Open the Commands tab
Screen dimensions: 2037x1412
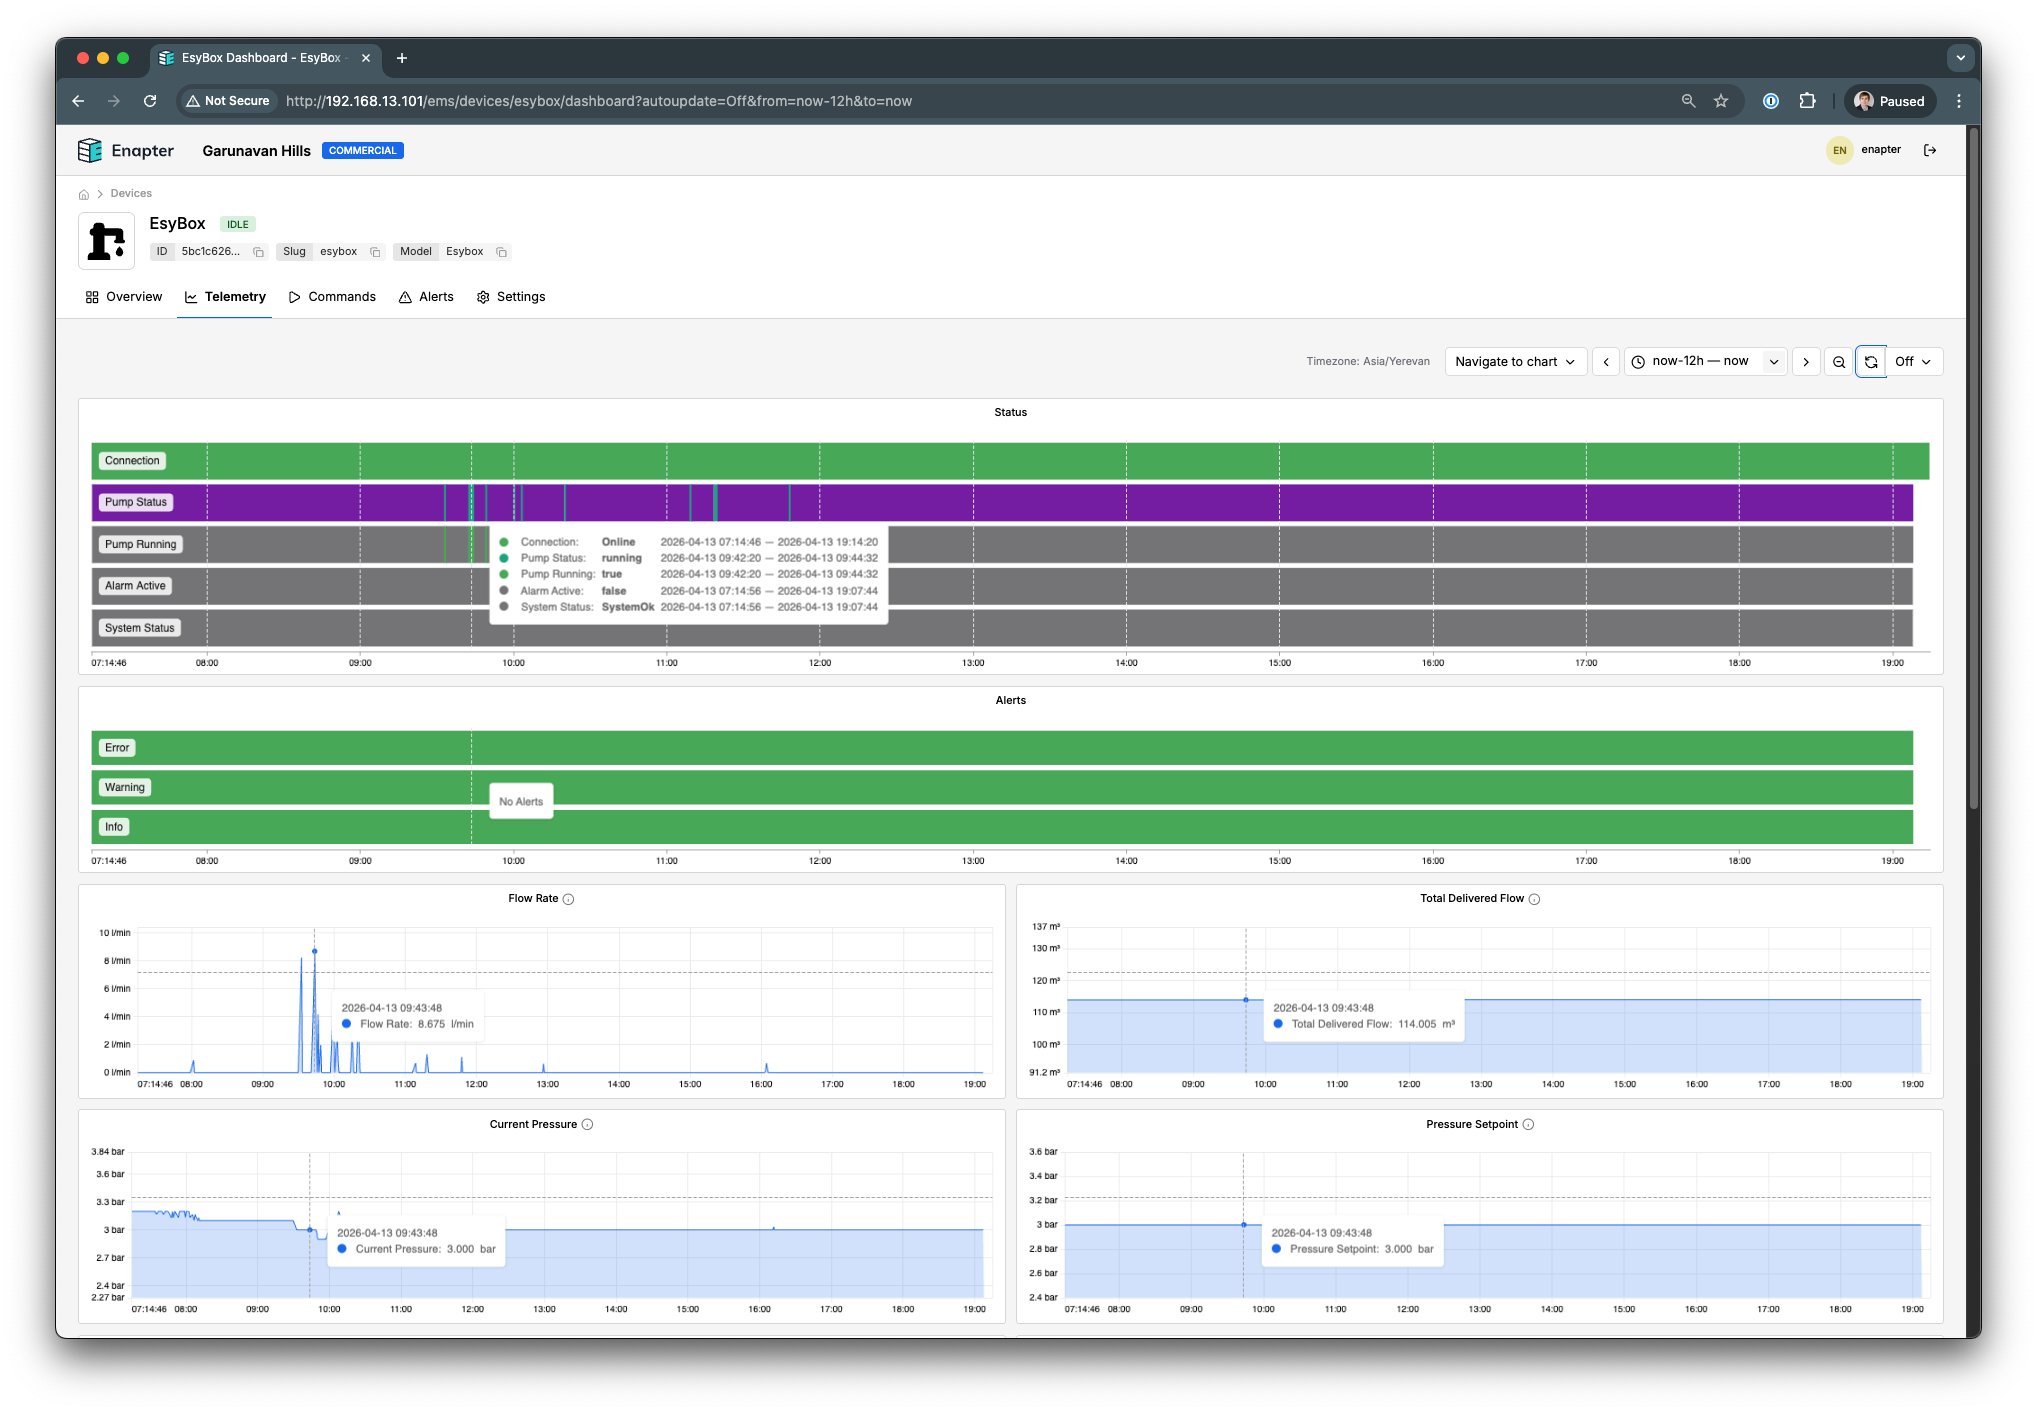(332, 297)
